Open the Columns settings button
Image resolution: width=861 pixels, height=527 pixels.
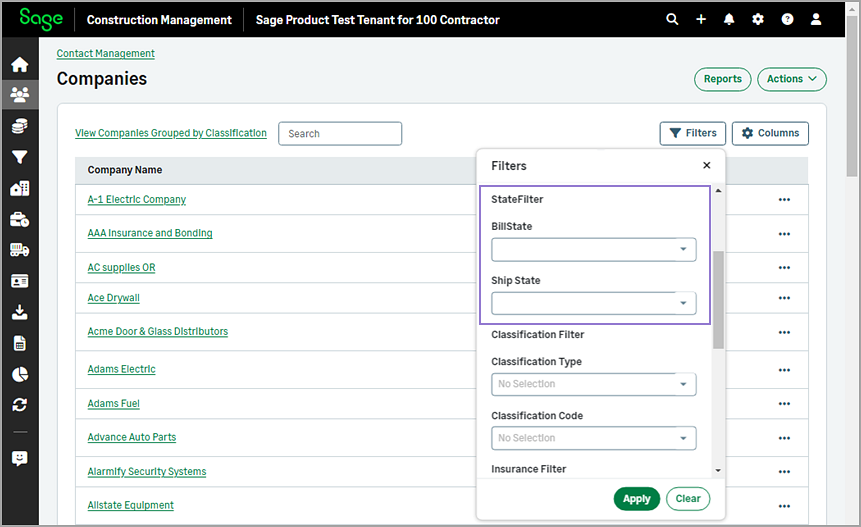pyautogui.click(x=770, y=133)
